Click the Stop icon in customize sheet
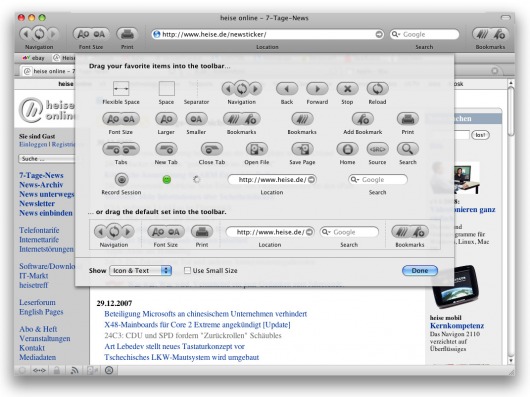Screen dimensions: 530x397 [x=347, y=89]
